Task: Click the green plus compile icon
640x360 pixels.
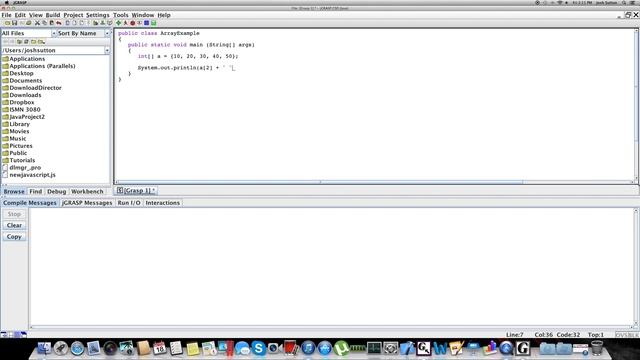Action: click(118, 23)
